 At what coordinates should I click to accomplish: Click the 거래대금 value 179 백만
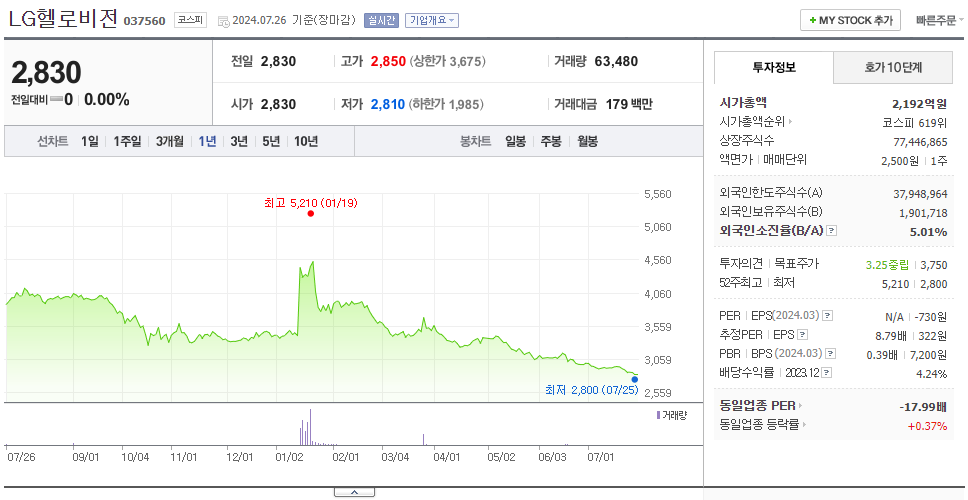[x=629, y=104]
